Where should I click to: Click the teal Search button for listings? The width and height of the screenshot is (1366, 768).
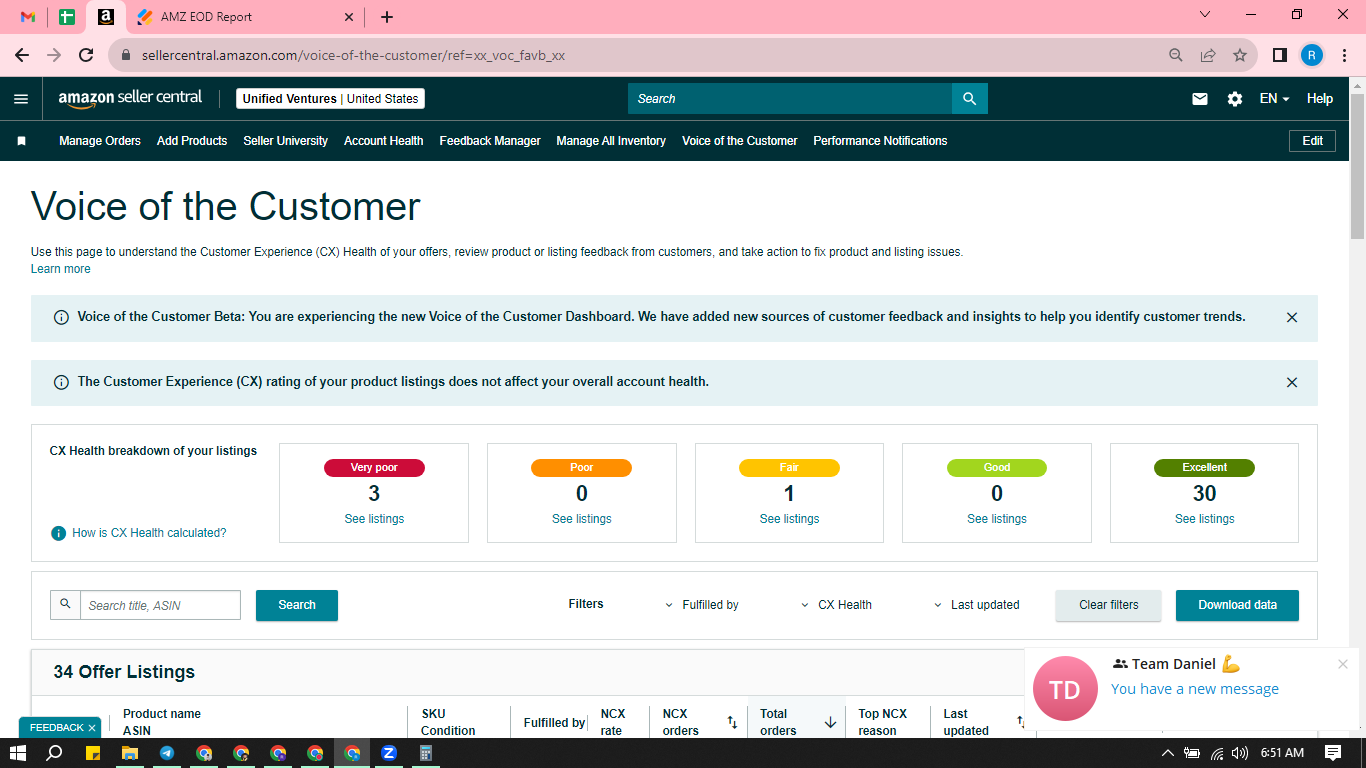click(297, 605)
